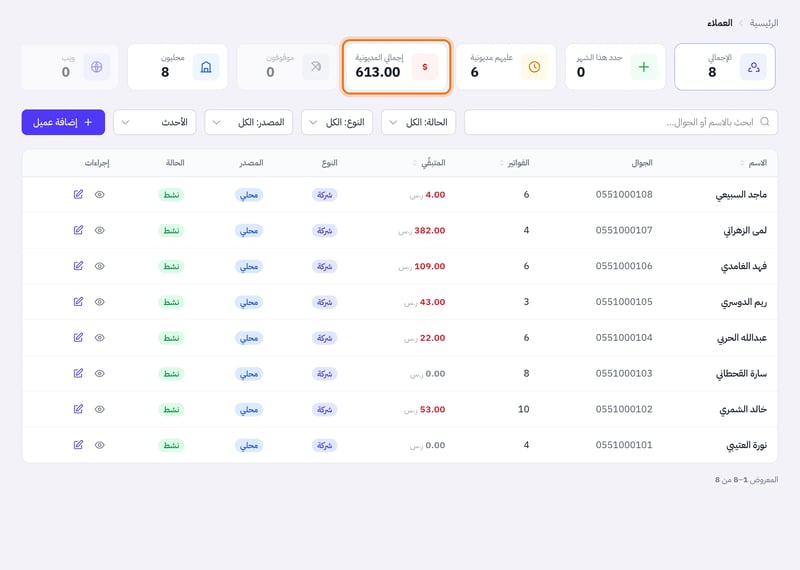
Task: Sort table by الاسم column
Action: click(754, 163)
